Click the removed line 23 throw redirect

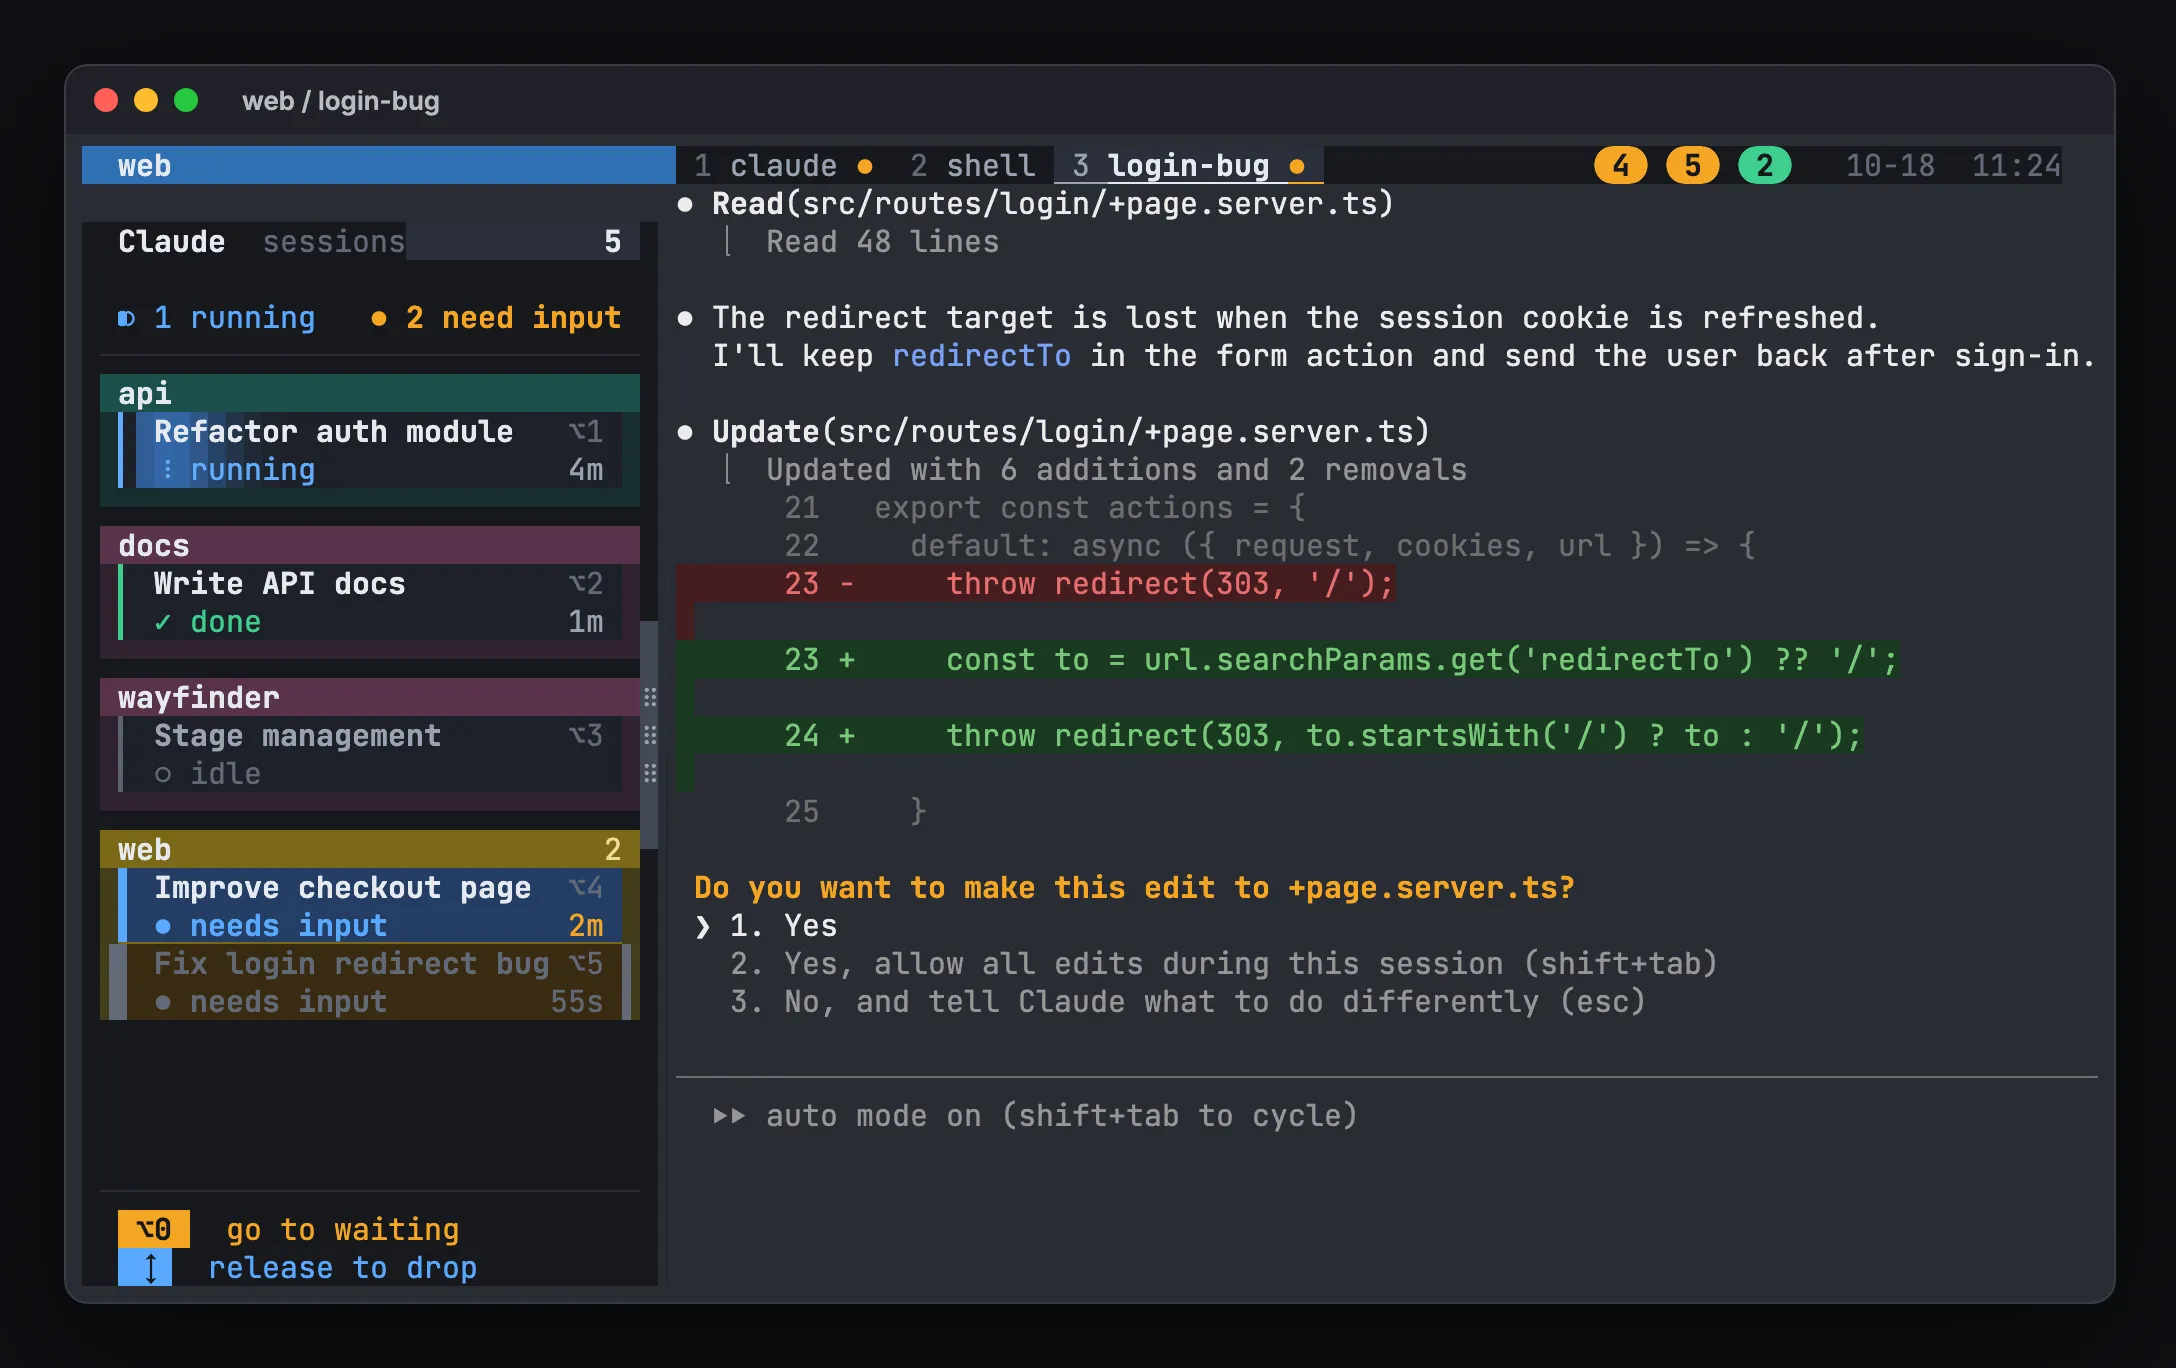[1036, 583]
